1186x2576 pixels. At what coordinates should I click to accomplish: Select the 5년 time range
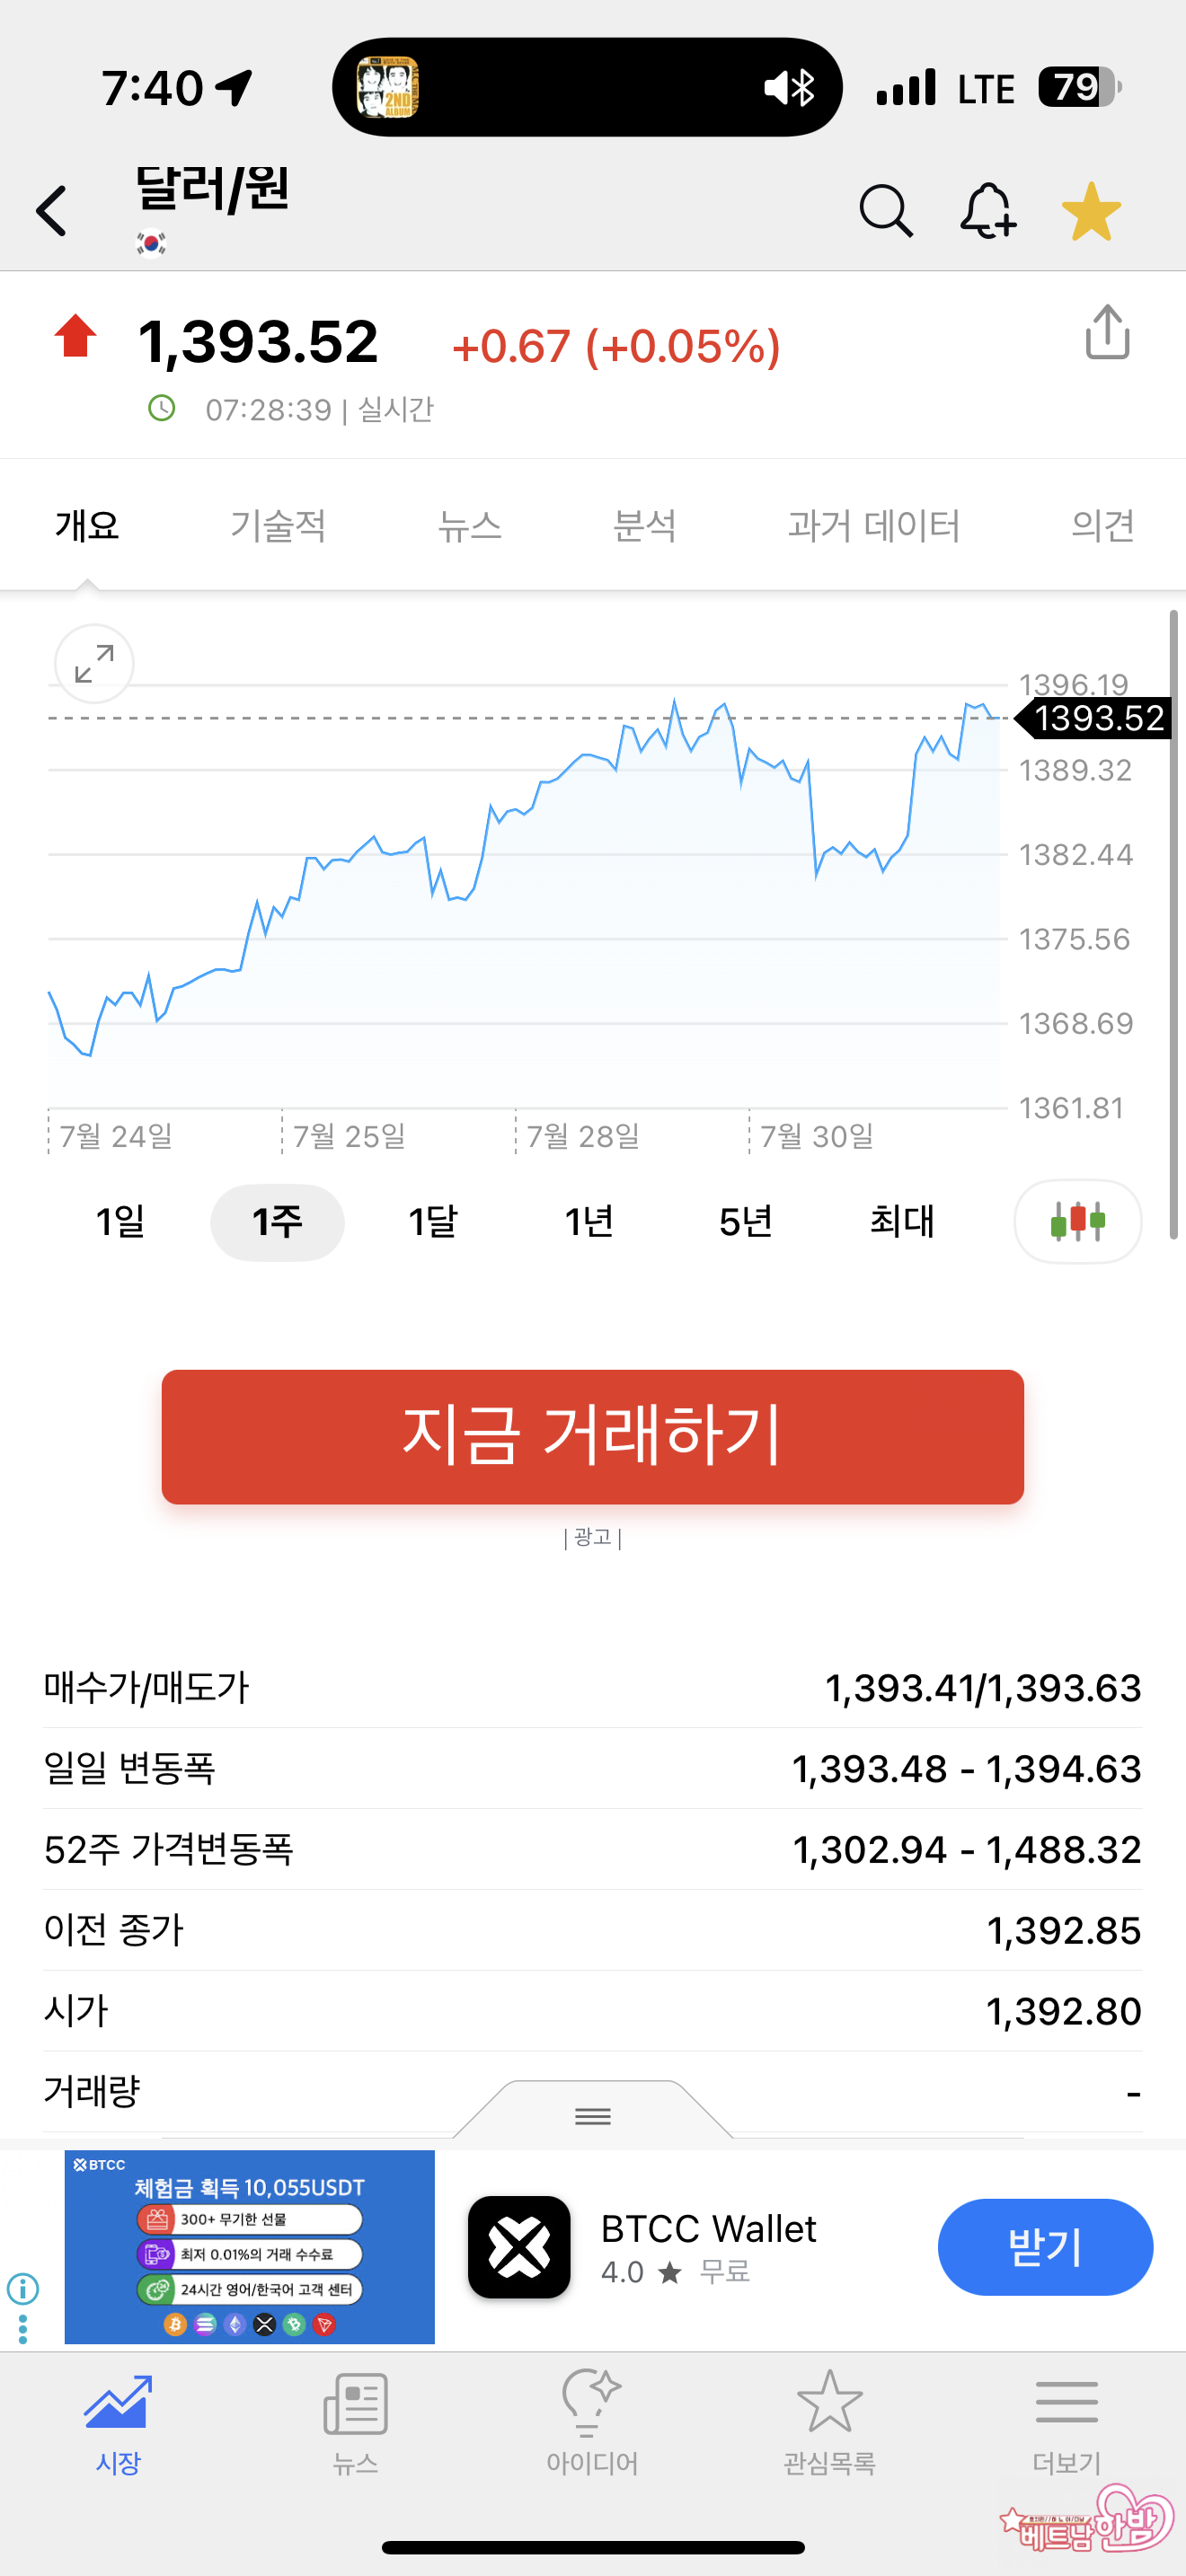[745, 1221]
